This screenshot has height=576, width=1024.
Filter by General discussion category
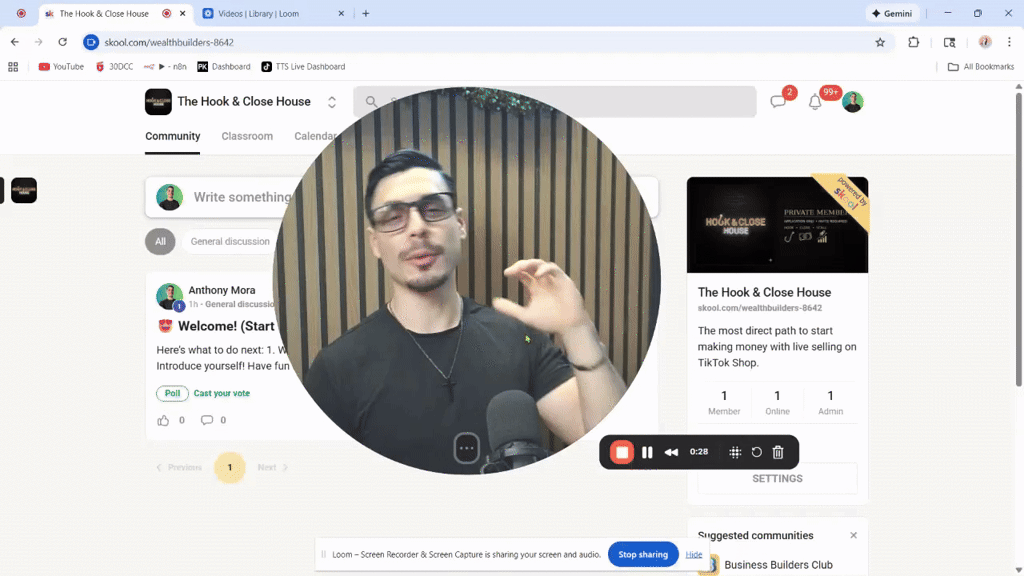230,242
